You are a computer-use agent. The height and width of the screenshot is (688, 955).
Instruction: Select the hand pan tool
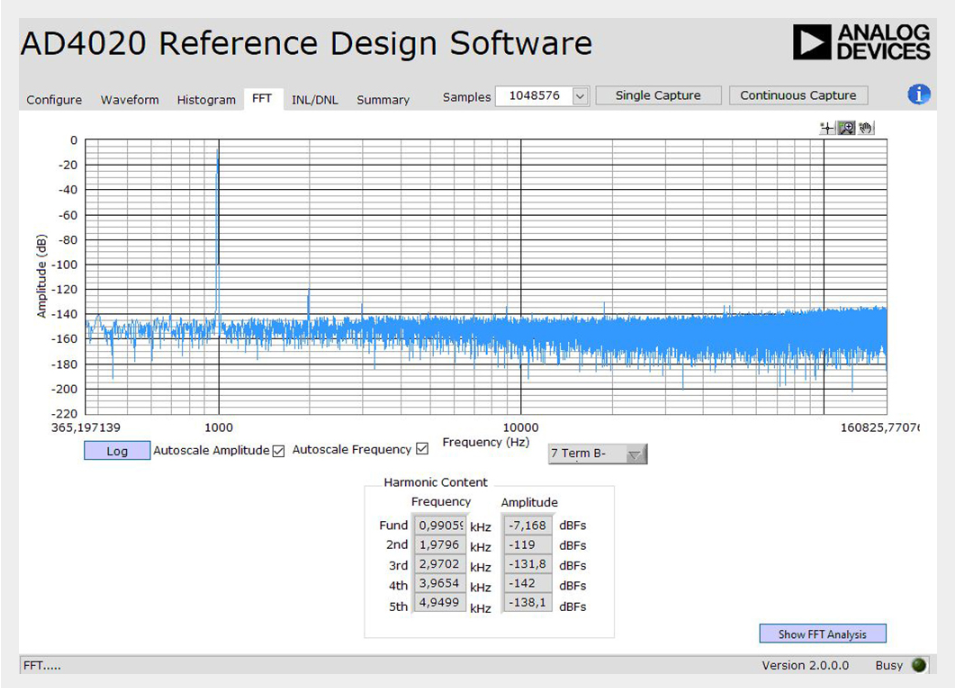(x=865, y=128)
